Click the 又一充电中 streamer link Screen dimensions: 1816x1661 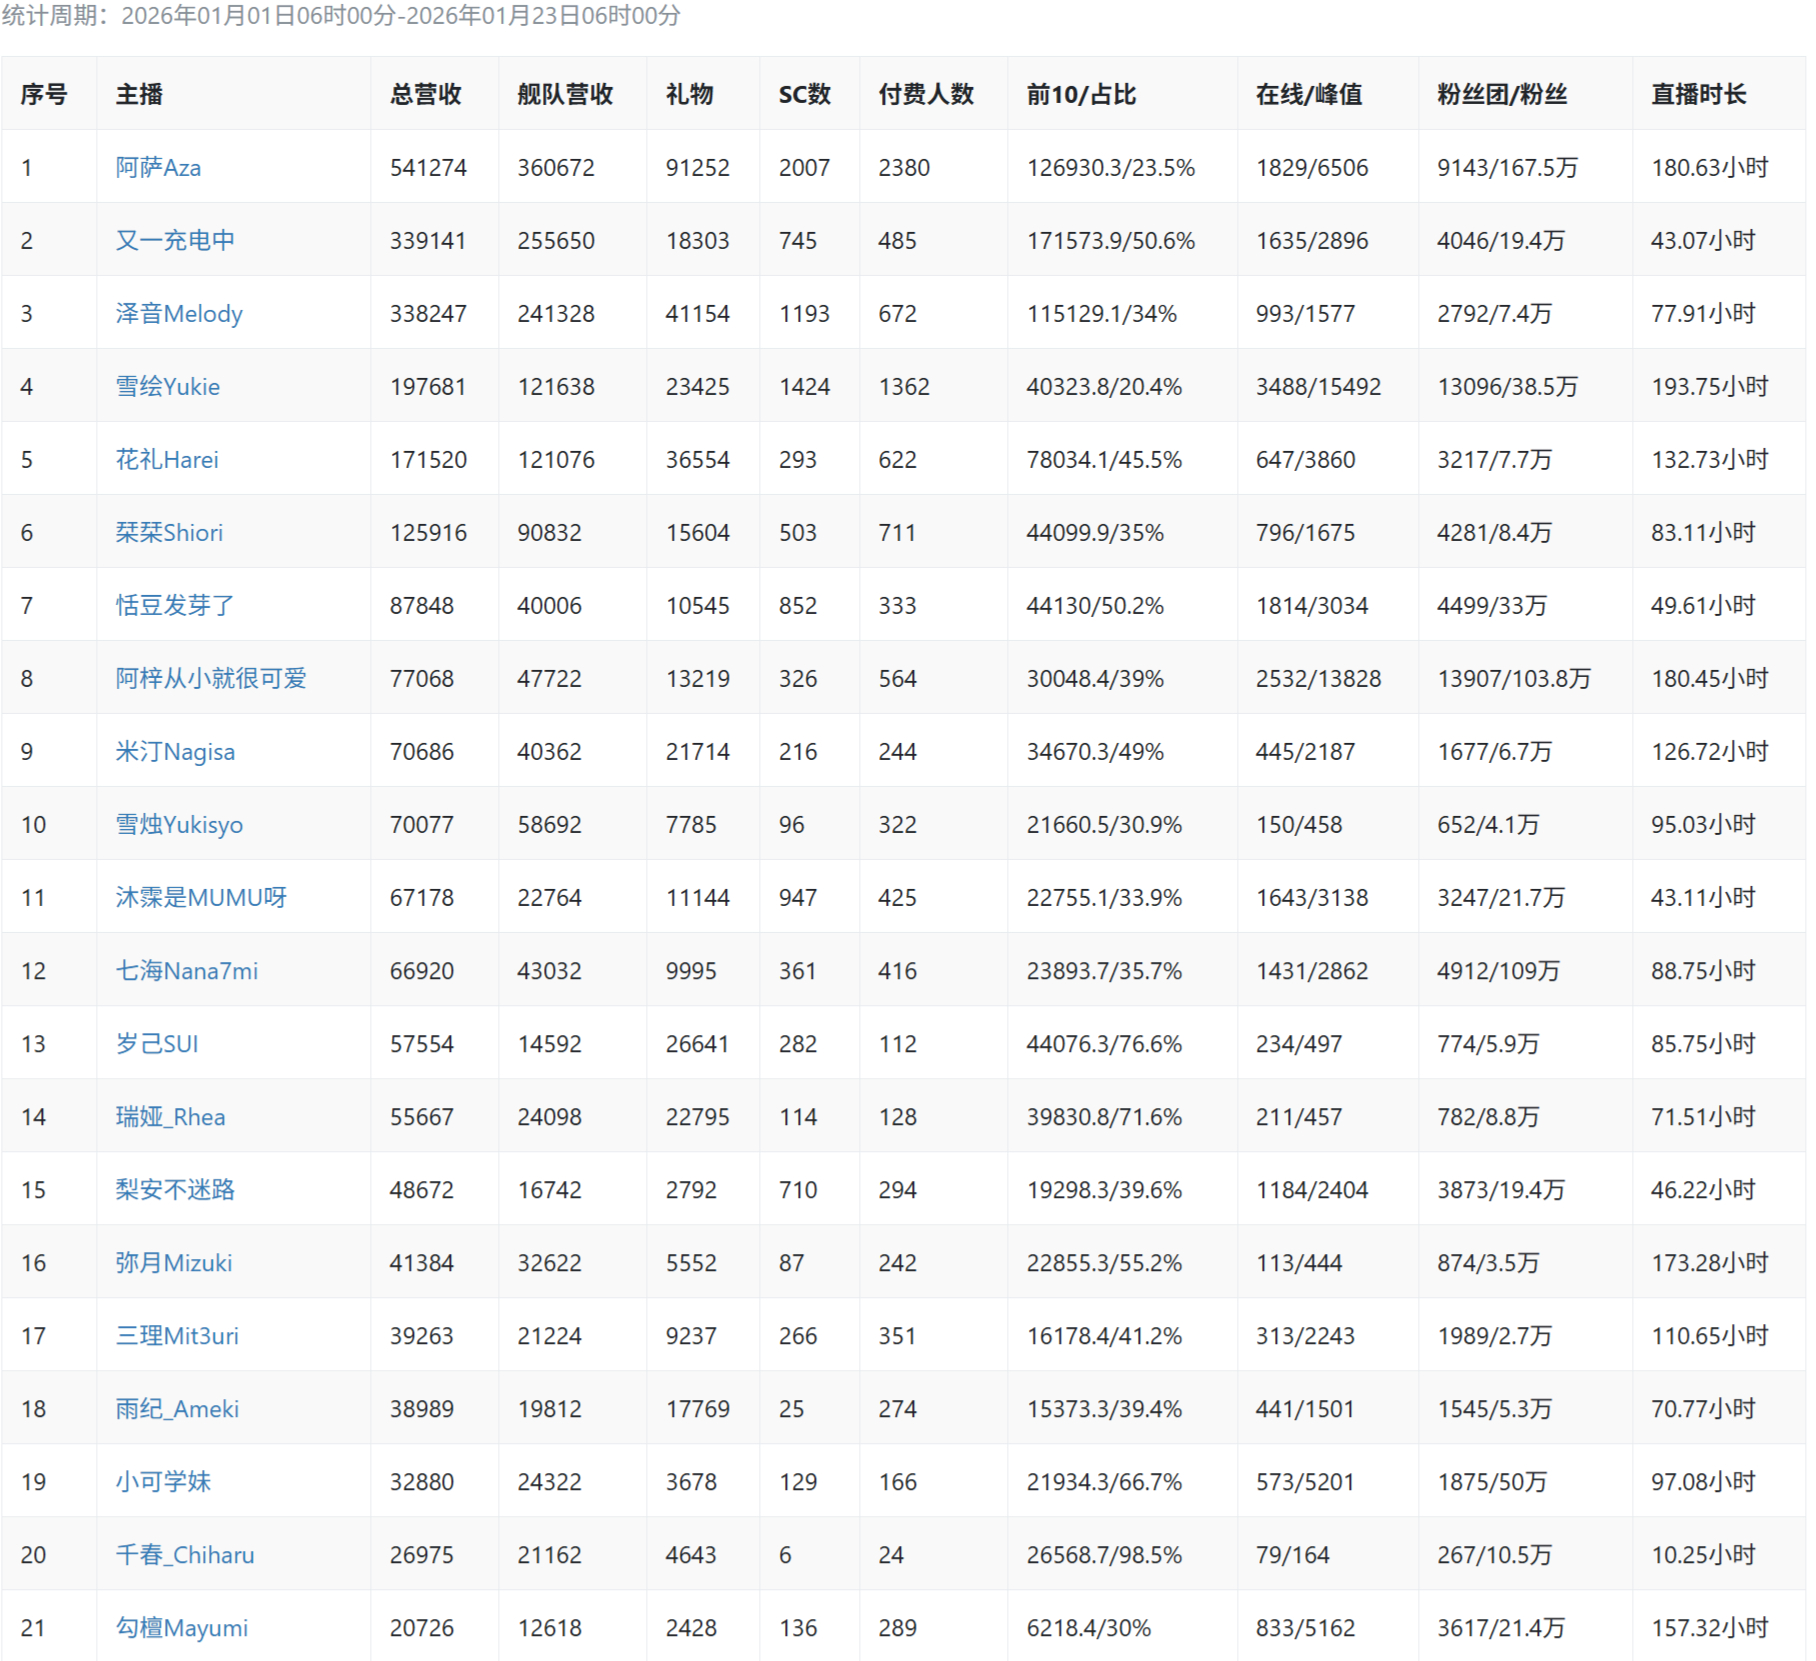tap(175, 240)
